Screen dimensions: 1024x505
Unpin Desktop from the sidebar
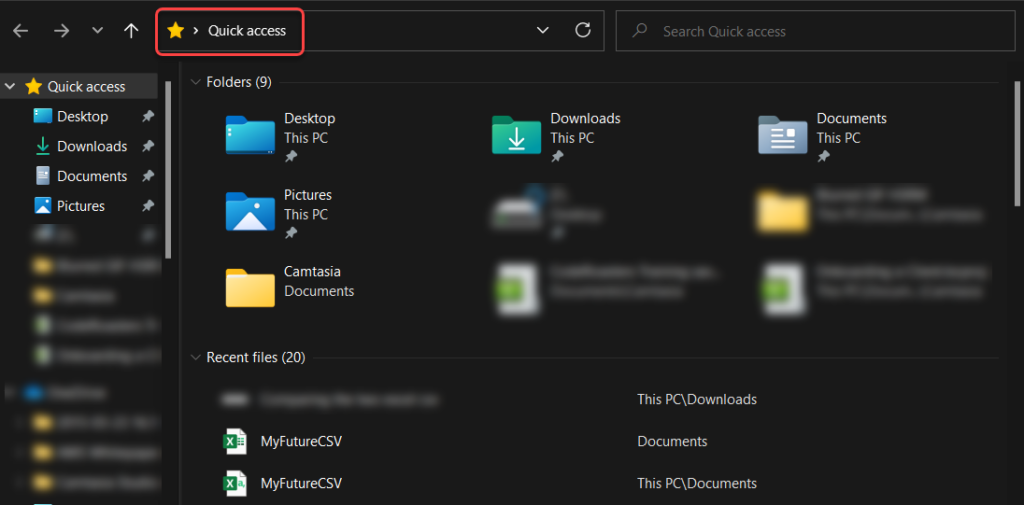click(148, 117)
